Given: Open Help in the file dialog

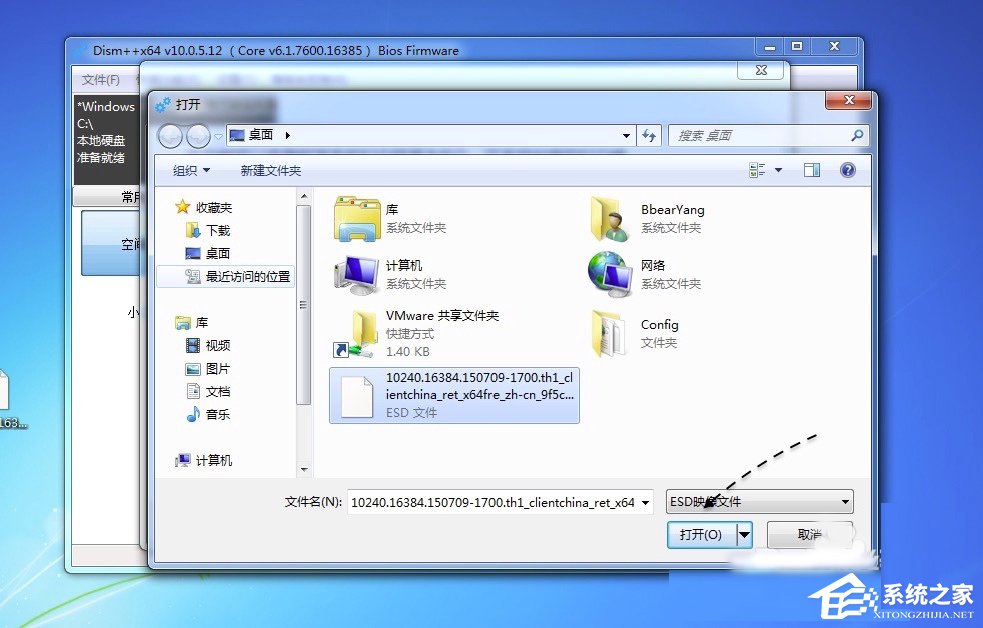Looking at the screenshot, I should pyautogui.click(x=847, y=169).
